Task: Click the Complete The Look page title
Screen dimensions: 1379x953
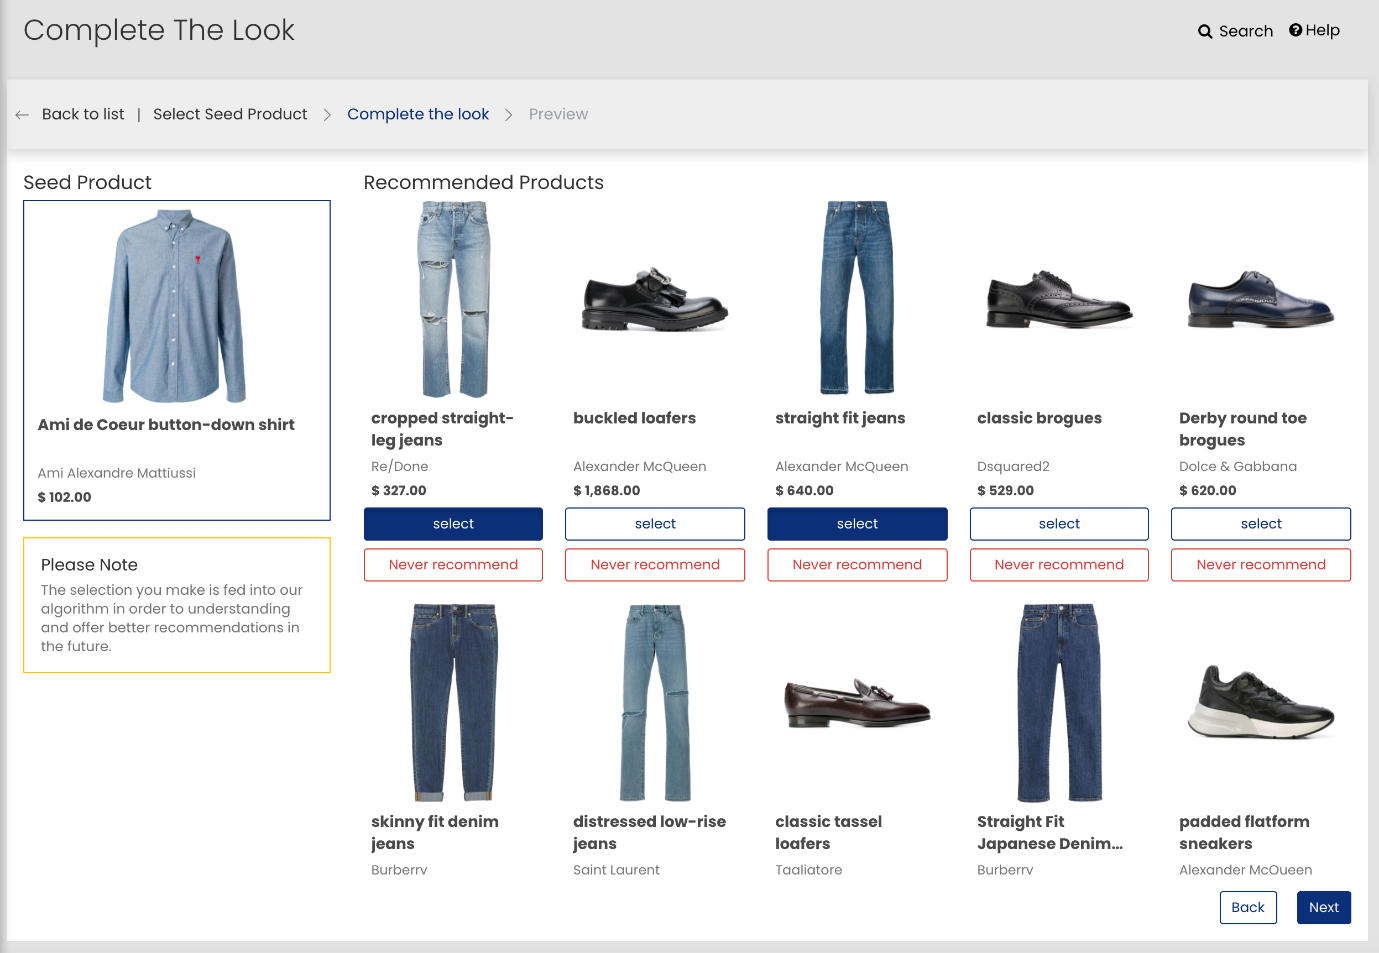Action: click(x=159, y=30)
